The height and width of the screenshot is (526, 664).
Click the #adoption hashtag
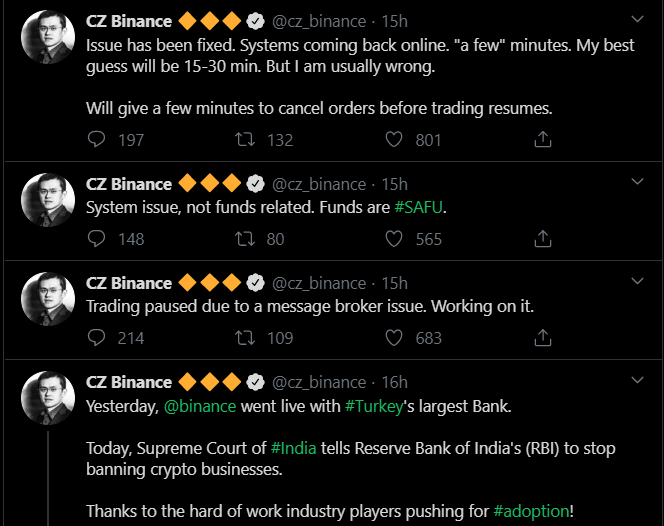531,511
